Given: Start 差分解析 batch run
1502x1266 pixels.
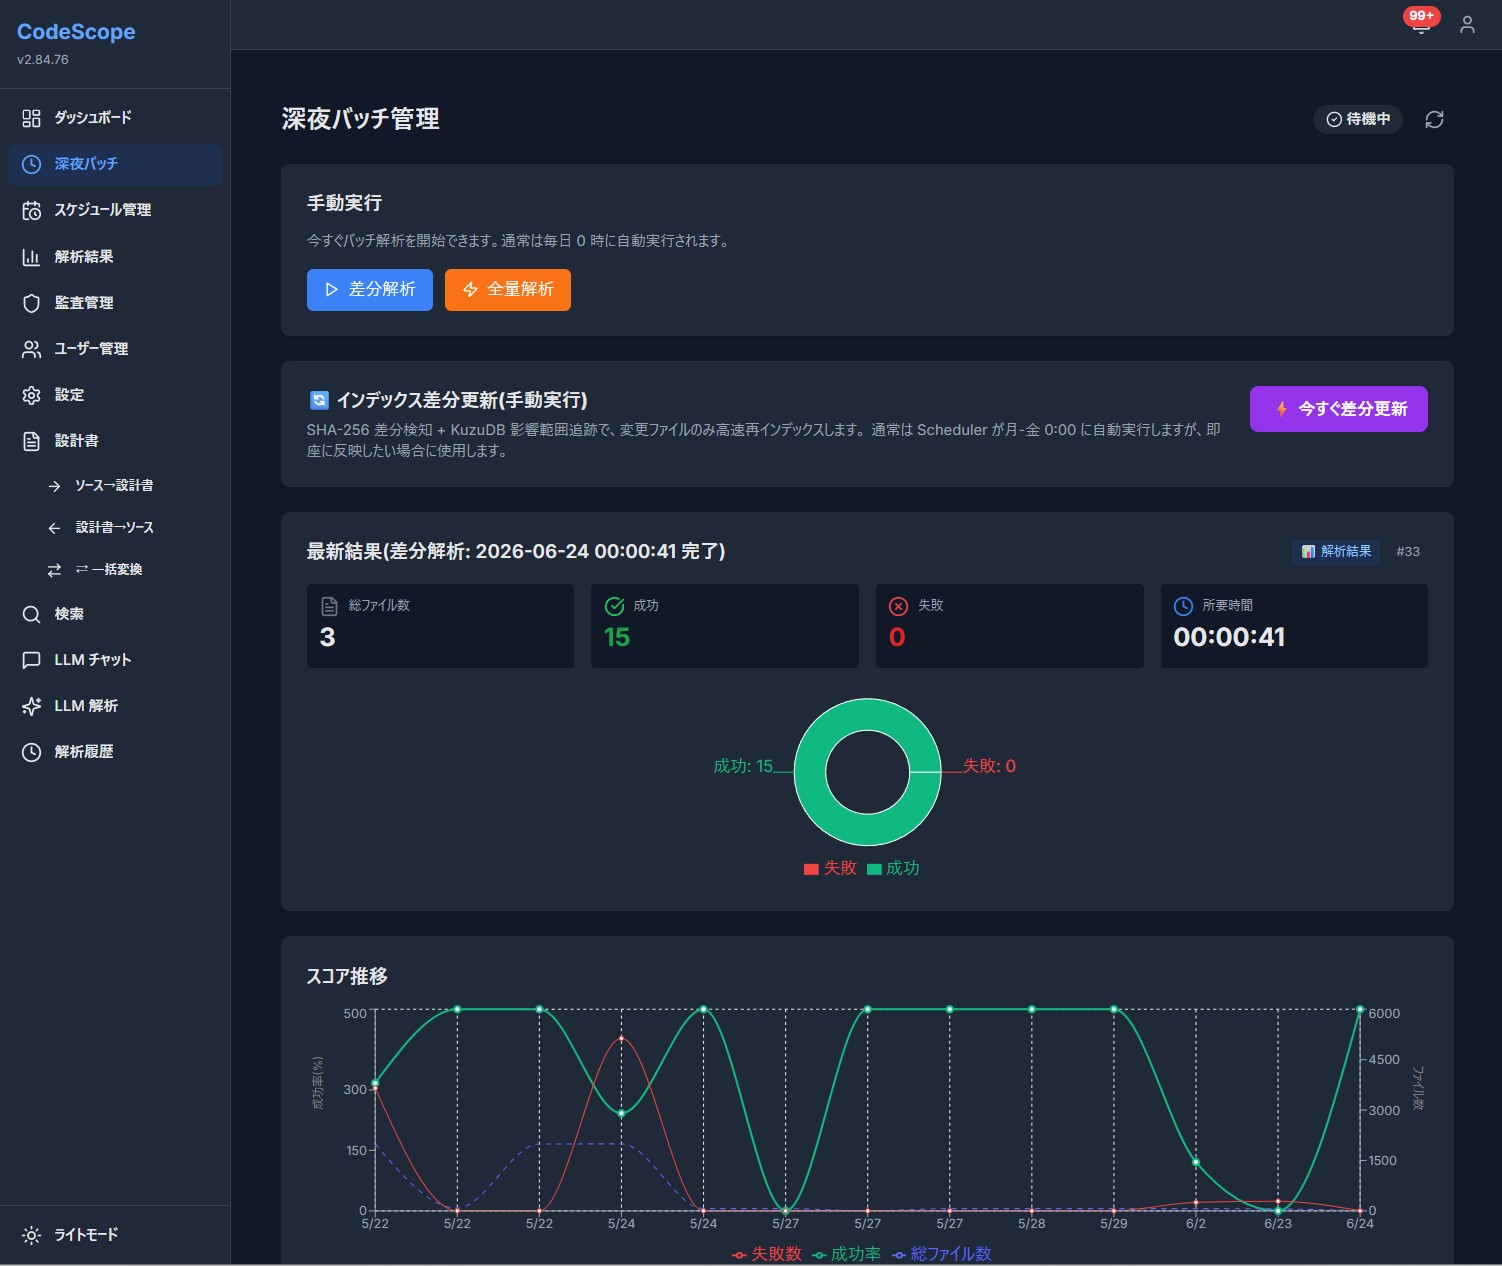Looking at the screenshot, I should 369,290.
